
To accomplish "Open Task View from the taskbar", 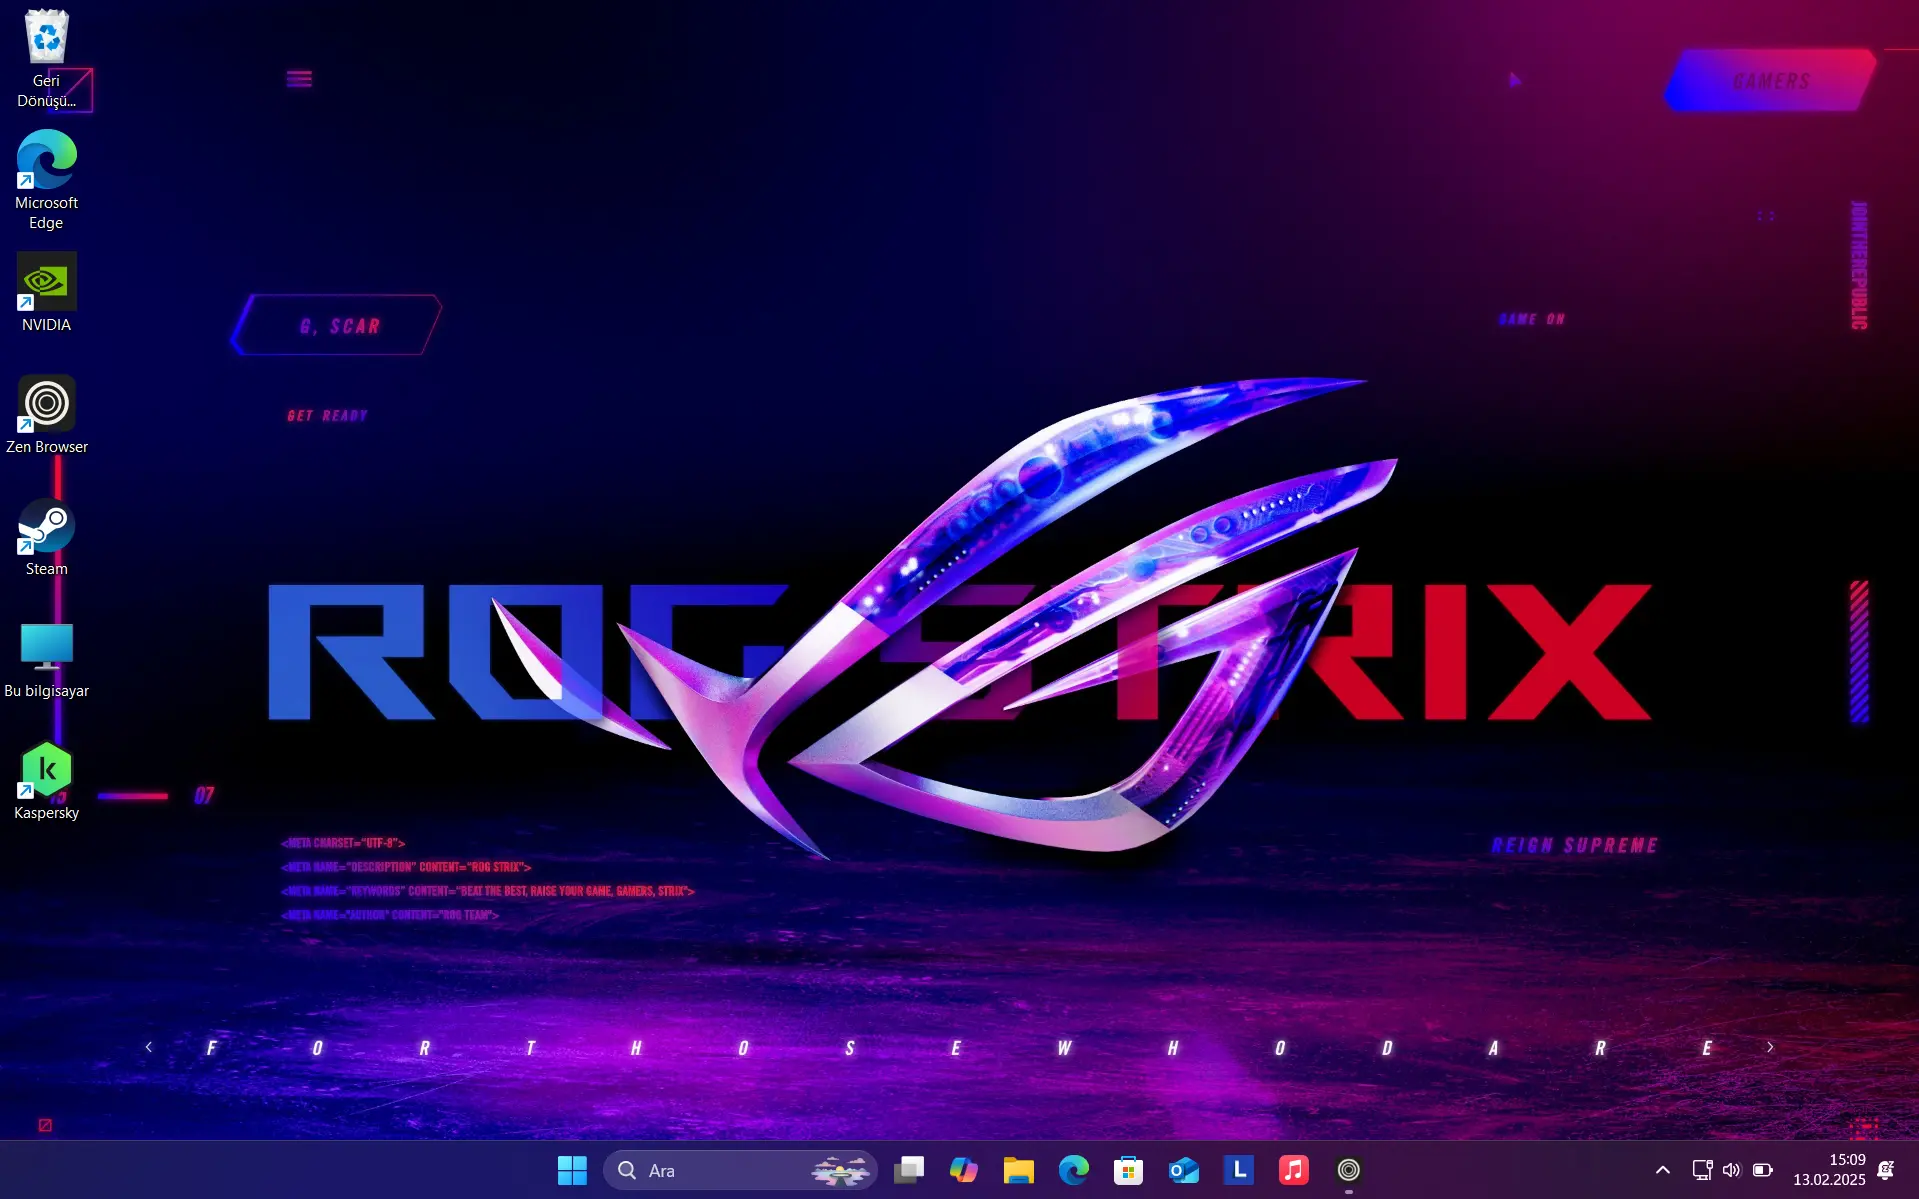I will [908, 1170].
